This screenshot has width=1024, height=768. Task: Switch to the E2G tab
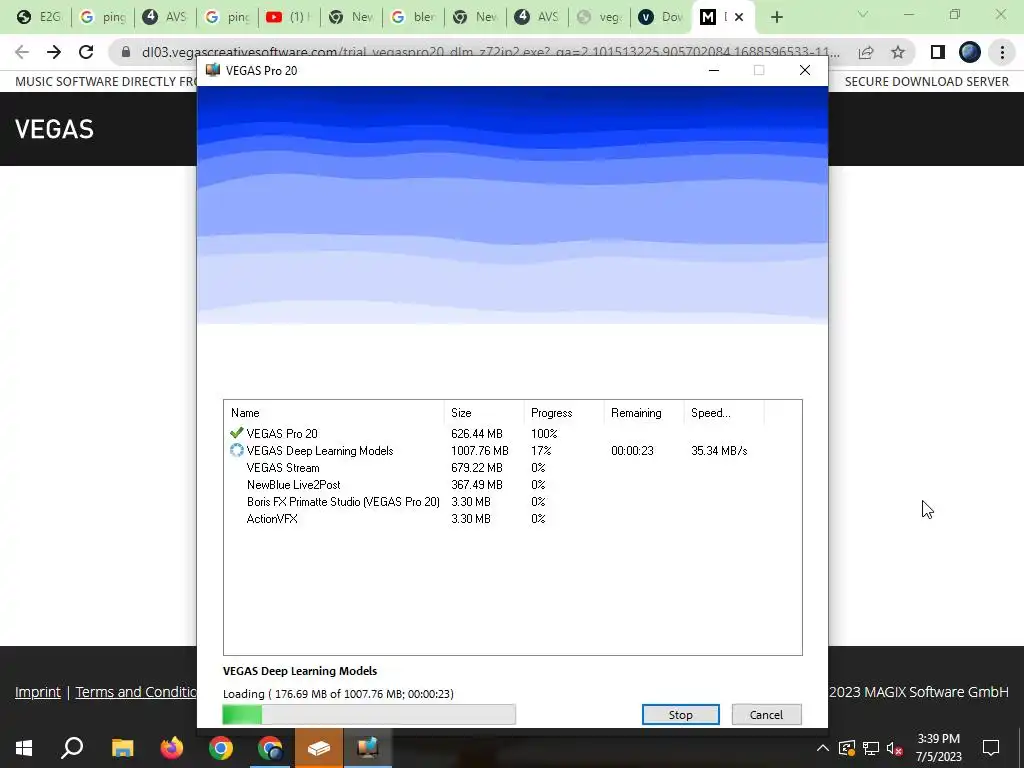[39, 17]
